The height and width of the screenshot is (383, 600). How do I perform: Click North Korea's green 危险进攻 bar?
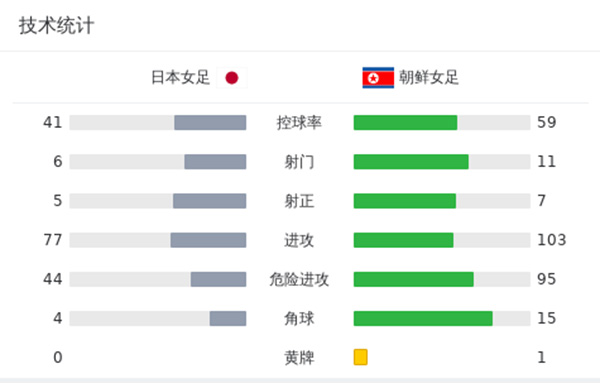(414, 279)
